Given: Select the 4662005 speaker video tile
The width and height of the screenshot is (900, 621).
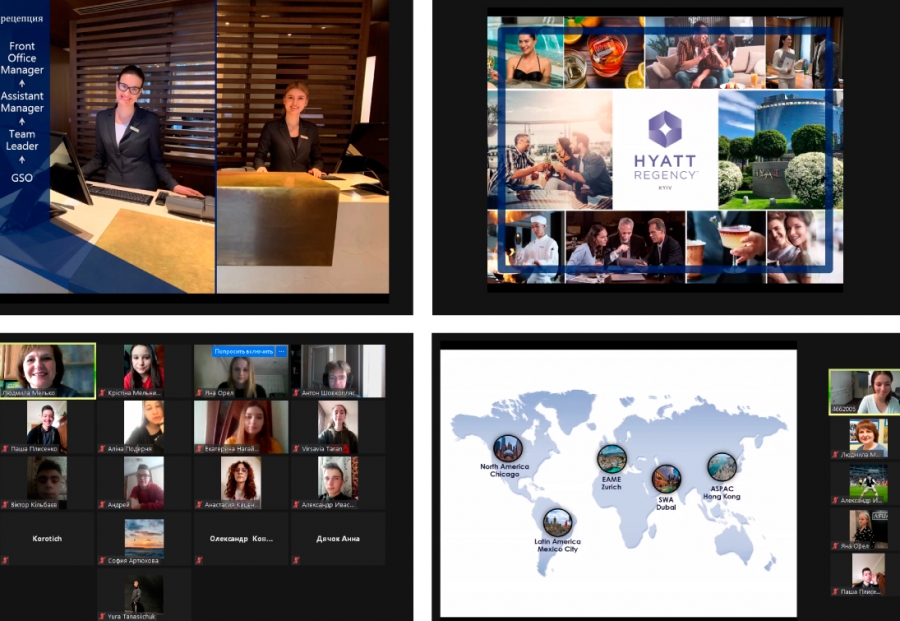Looking at the screenshot, I should tap(864, 392).
